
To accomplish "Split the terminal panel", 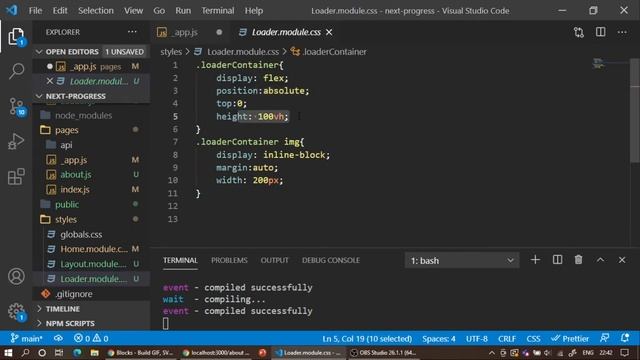I will (x=557, y=260).
